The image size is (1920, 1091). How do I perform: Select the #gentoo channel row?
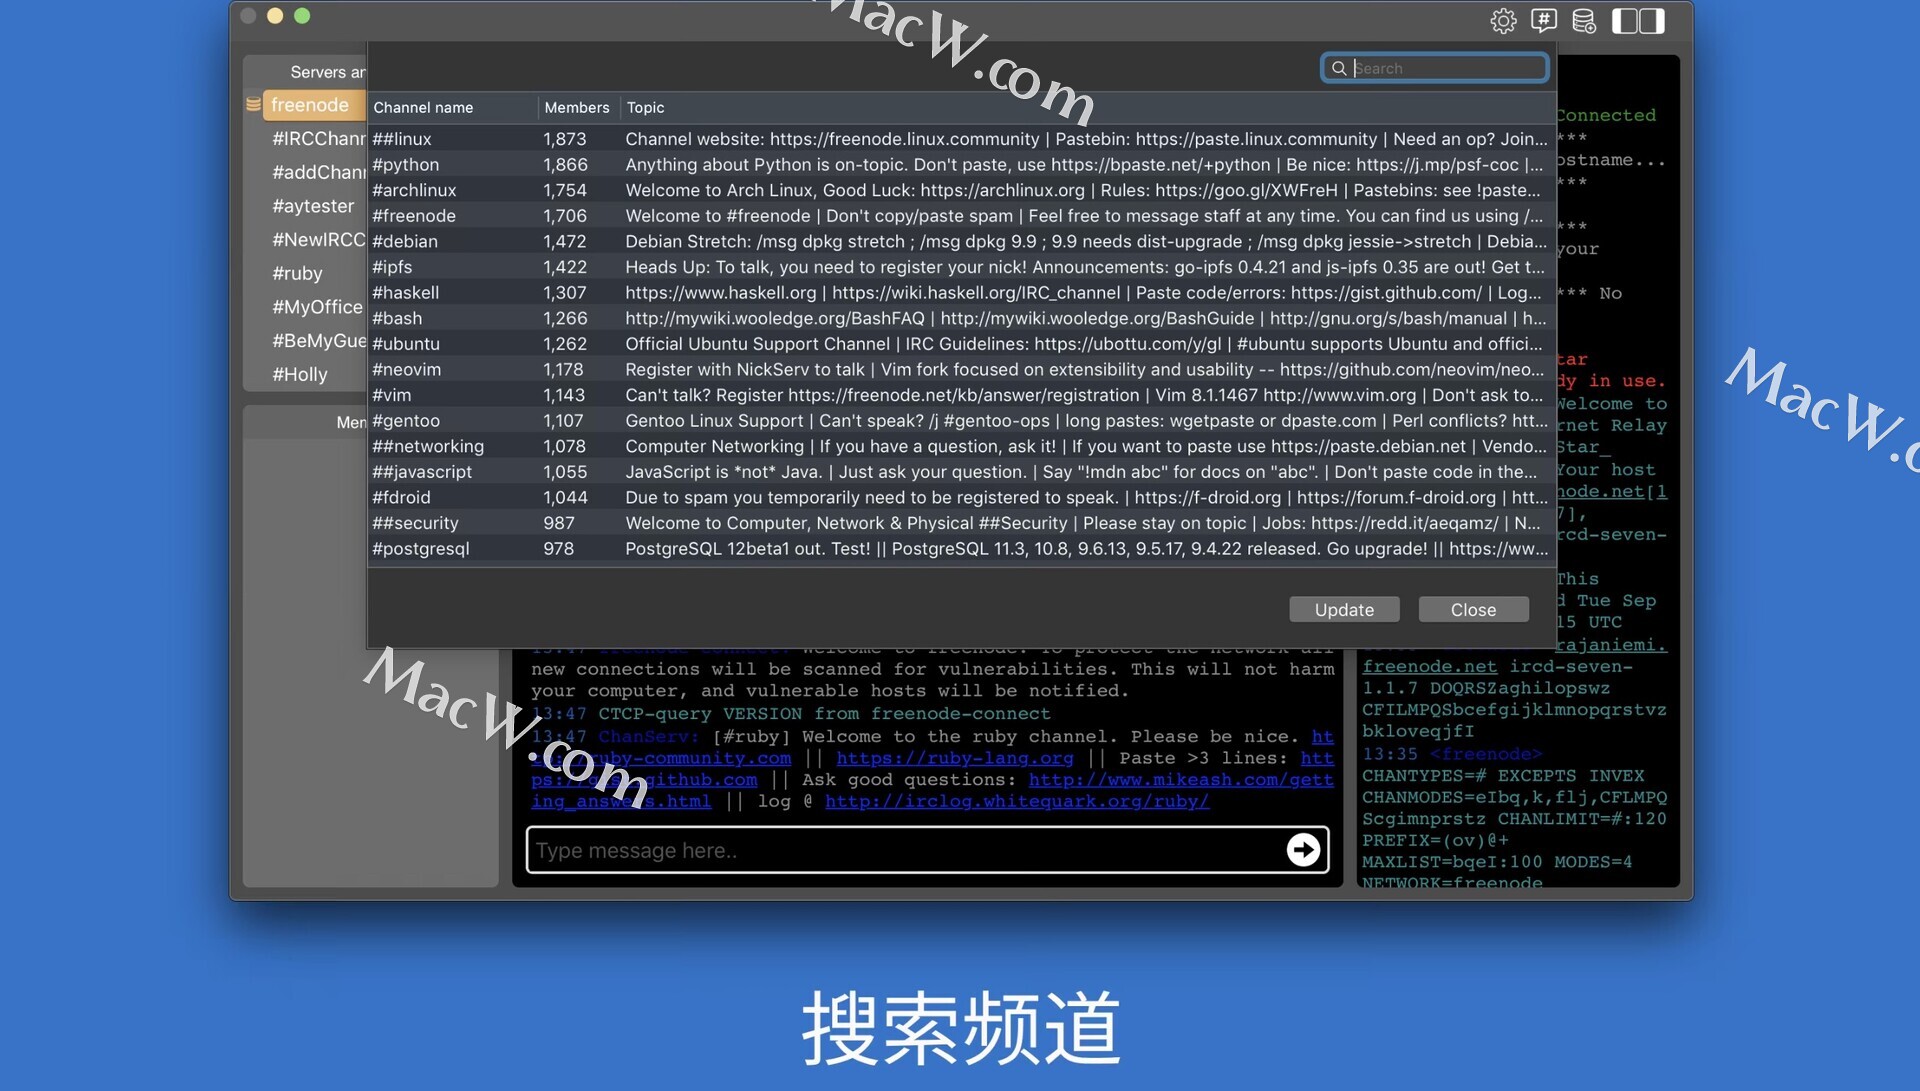(961, 421)
